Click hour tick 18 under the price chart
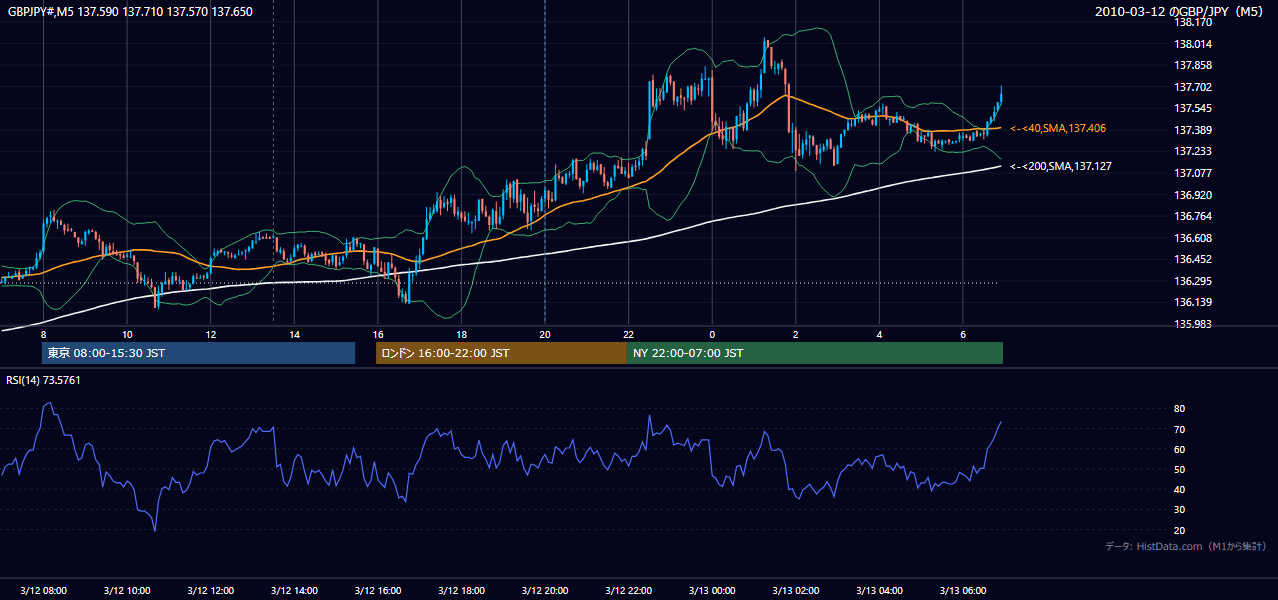Screen dimensions: 1278x600 click(x=461, y=334)
